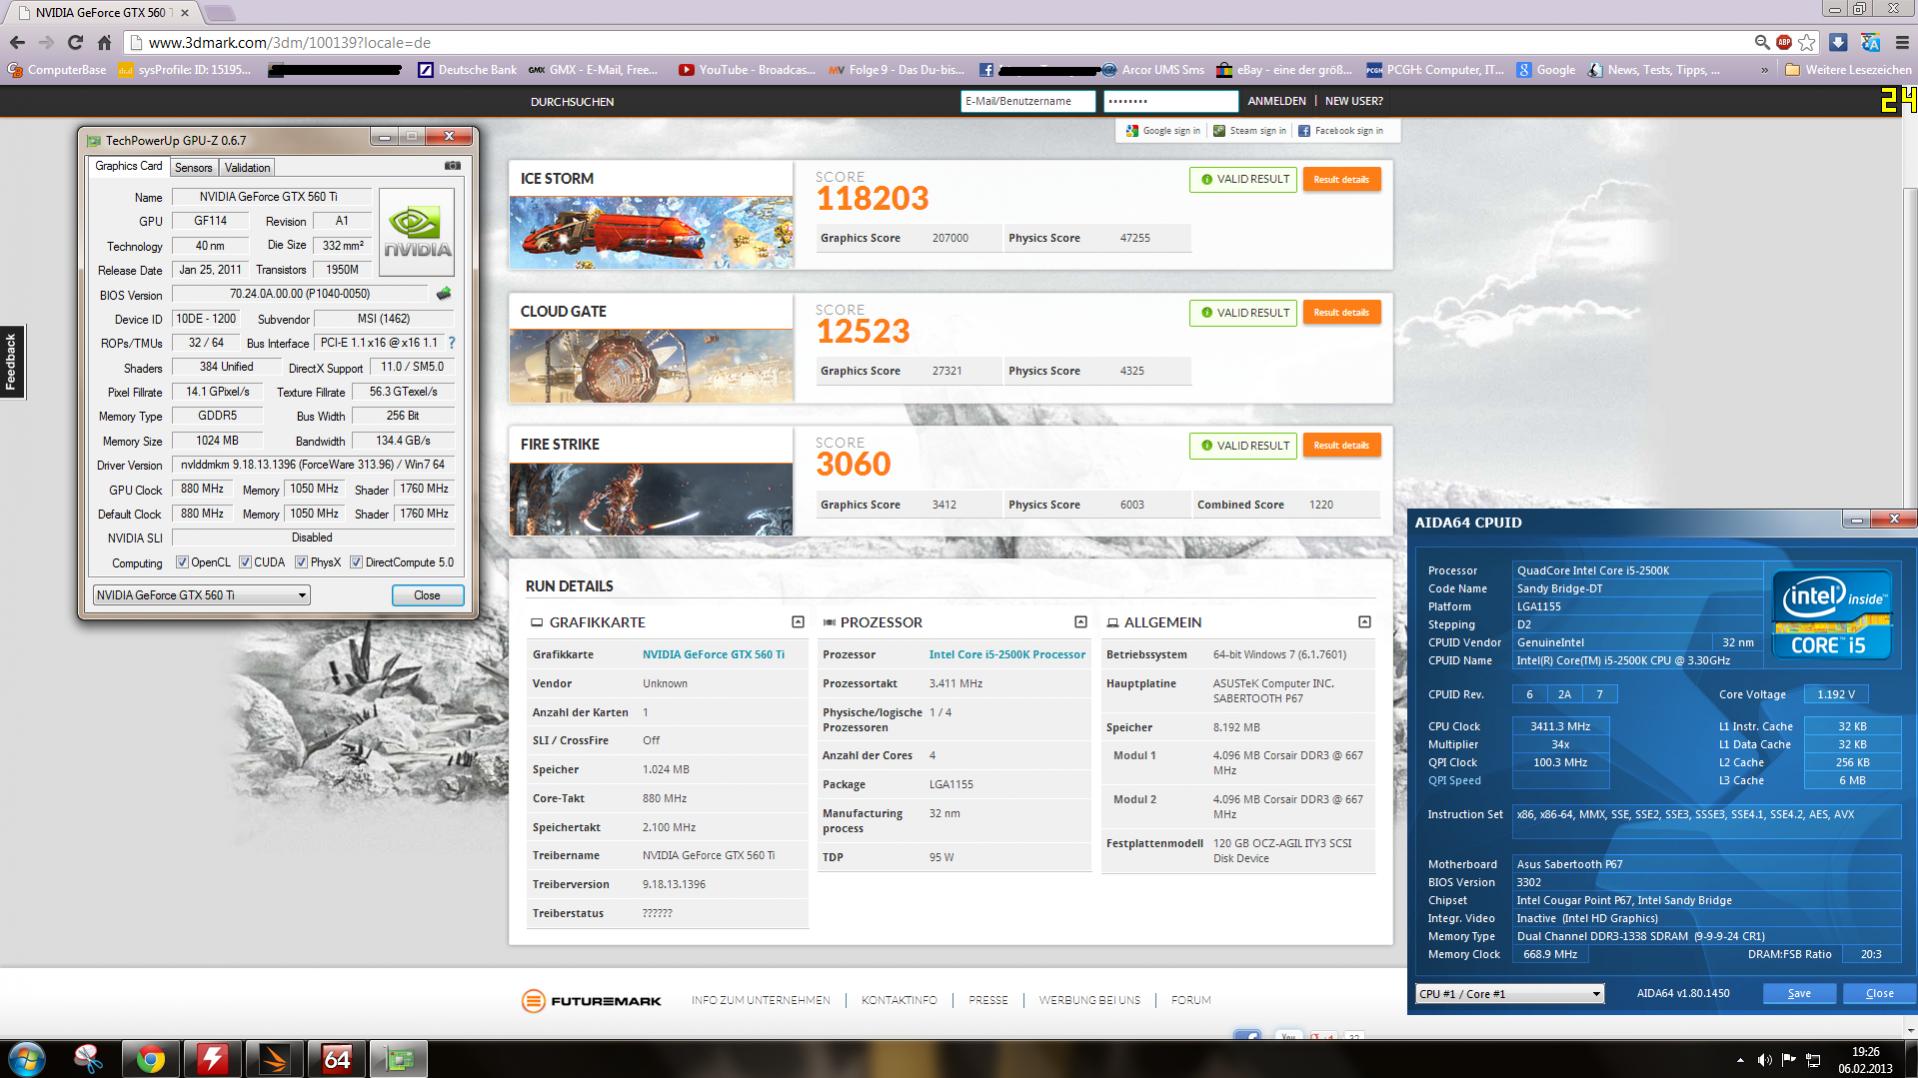Open AIDA64 taskbar icon
The height and width of the screenshot is (1078, 1918).
[x=337, y=1058]
